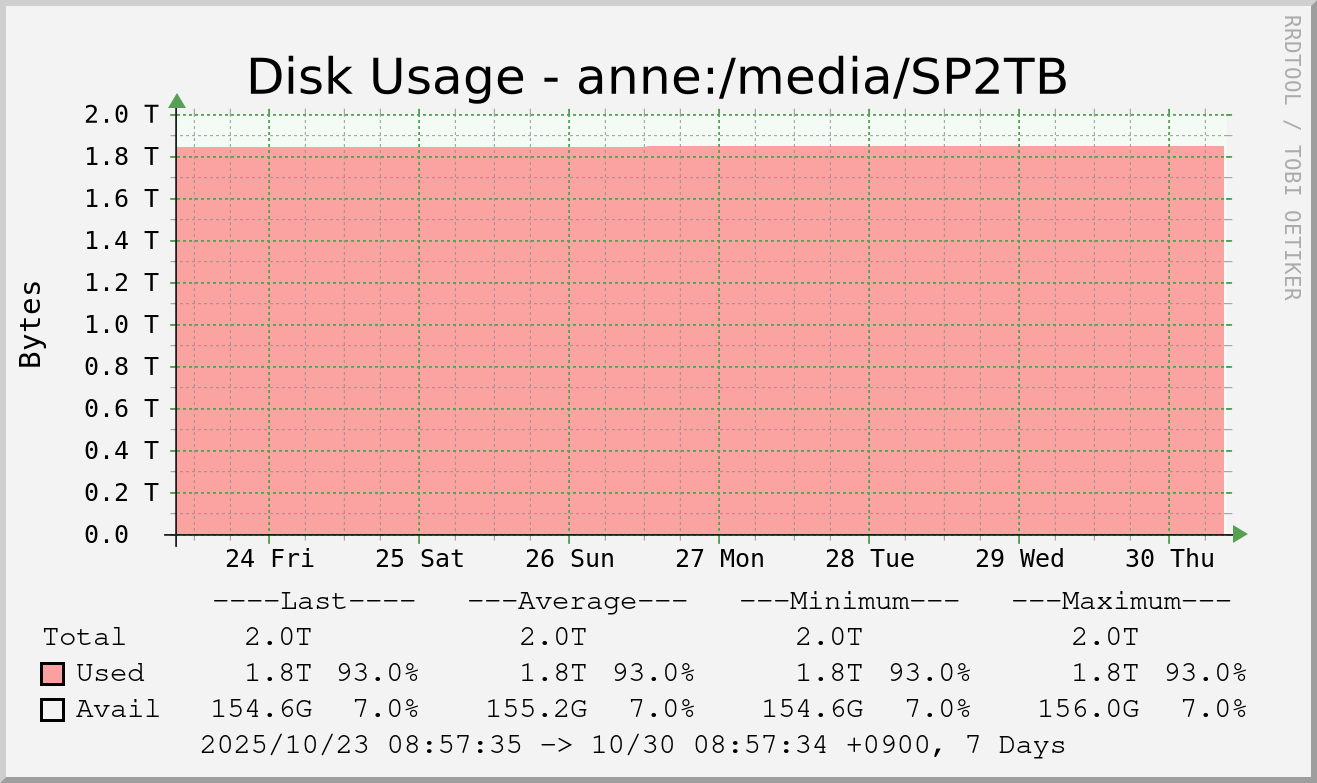Click the 24 Fri date label
This screenshot has width=1317, height=783.
(270, 558)
